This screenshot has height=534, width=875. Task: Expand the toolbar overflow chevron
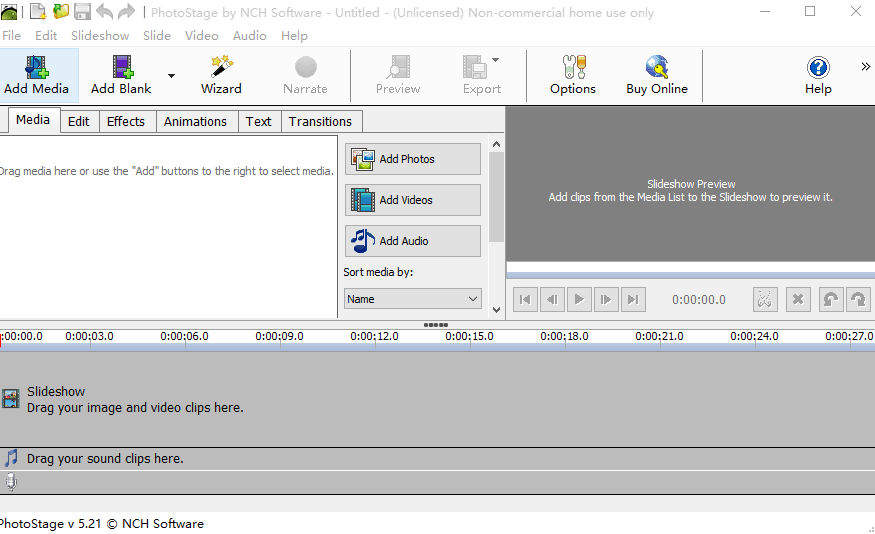pyautogui.click(x=865, y=67)
